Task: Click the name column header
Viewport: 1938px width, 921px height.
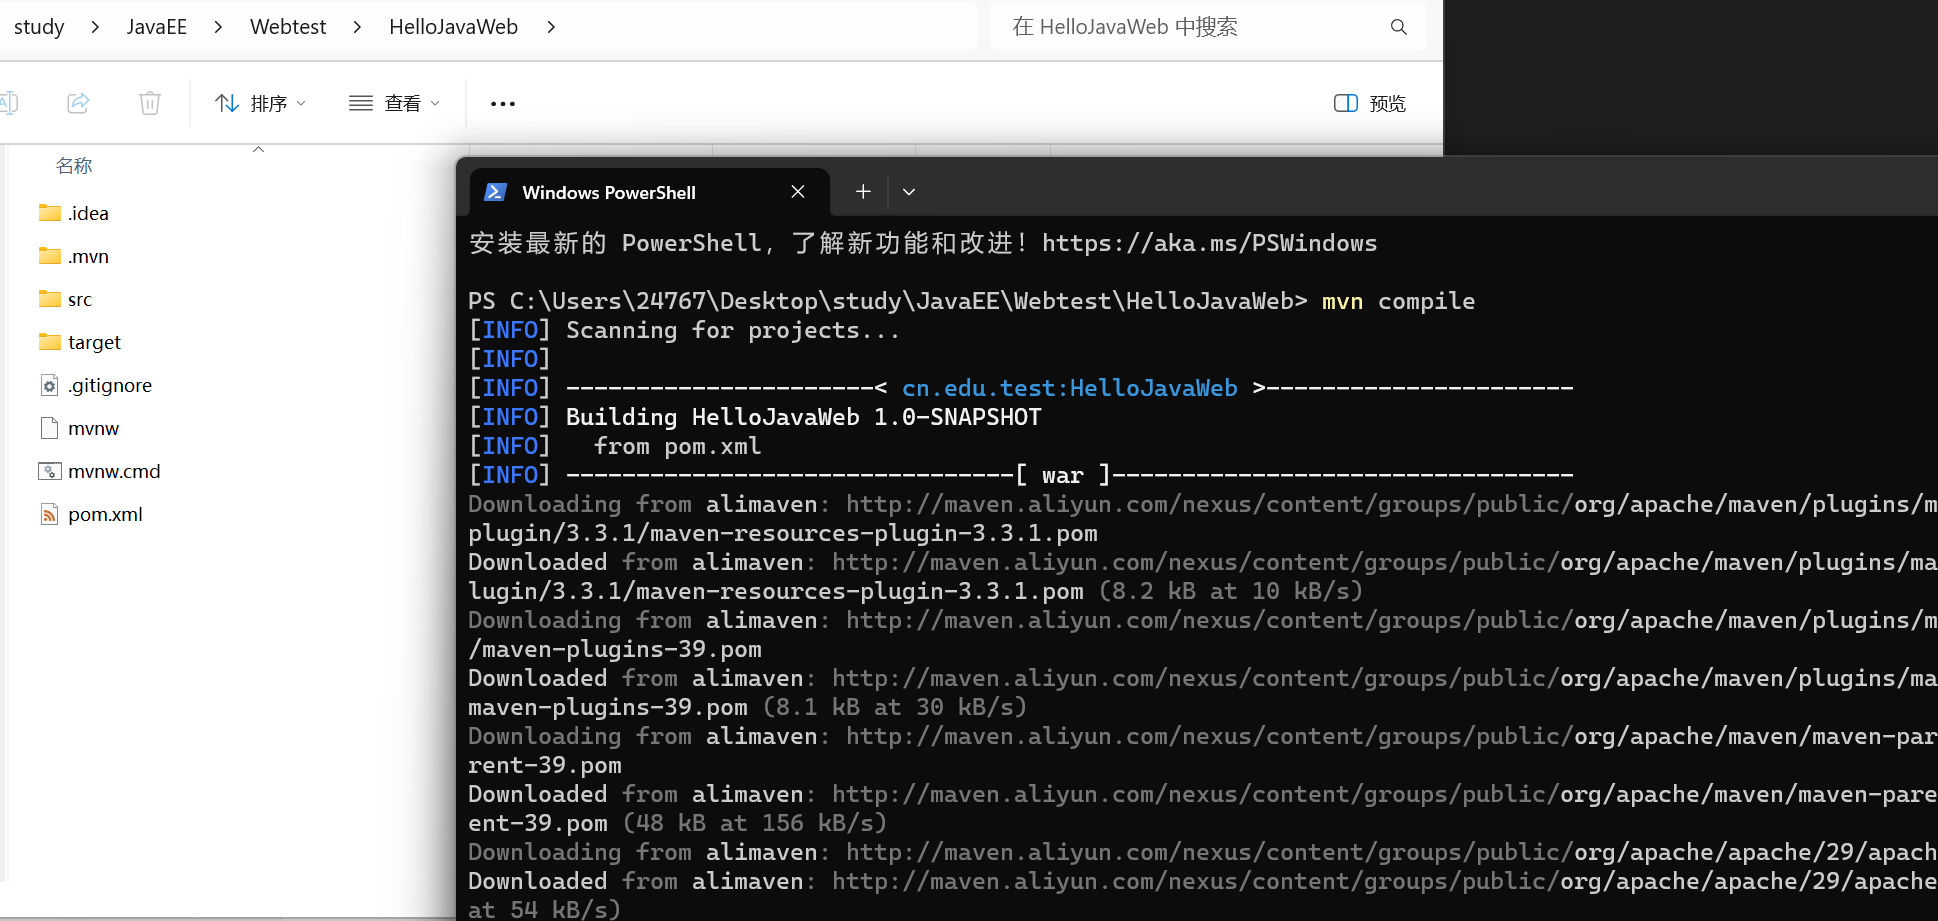Action: pos(74,166)
